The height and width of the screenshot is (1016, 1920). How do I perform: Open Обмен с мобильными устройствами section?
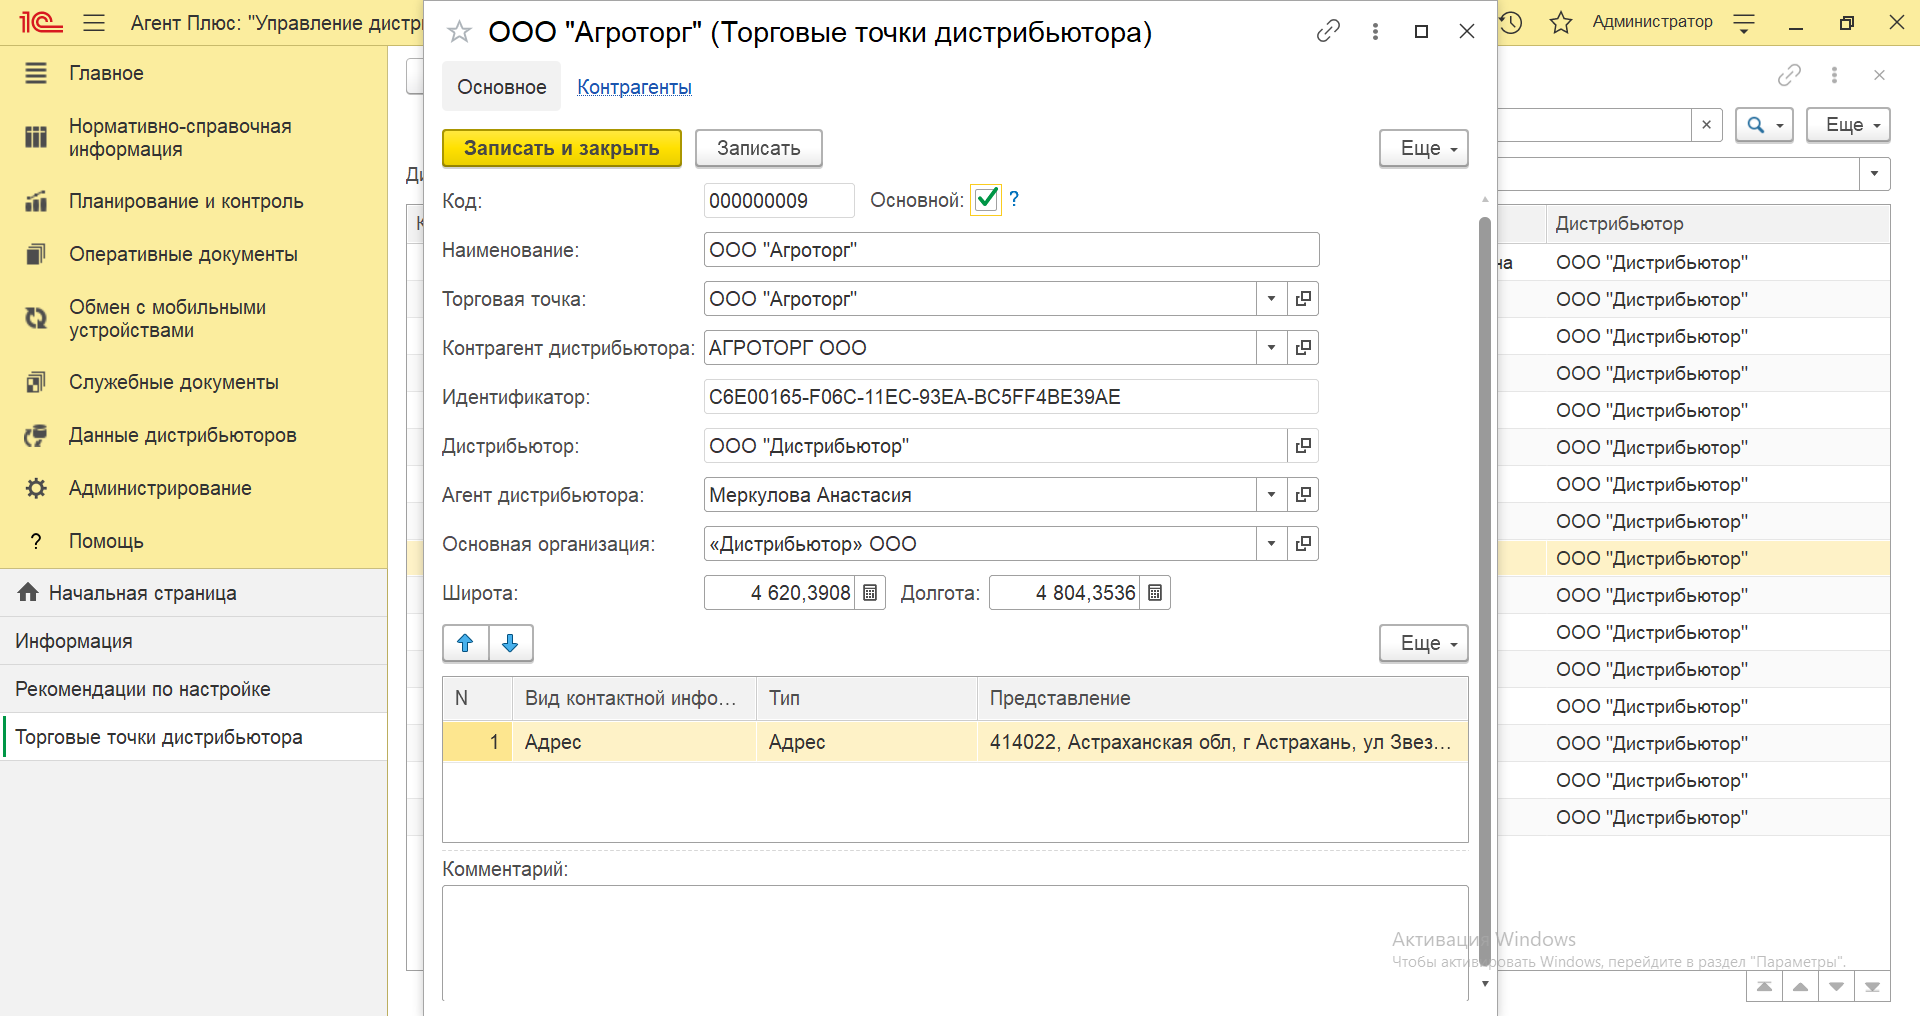194,318
